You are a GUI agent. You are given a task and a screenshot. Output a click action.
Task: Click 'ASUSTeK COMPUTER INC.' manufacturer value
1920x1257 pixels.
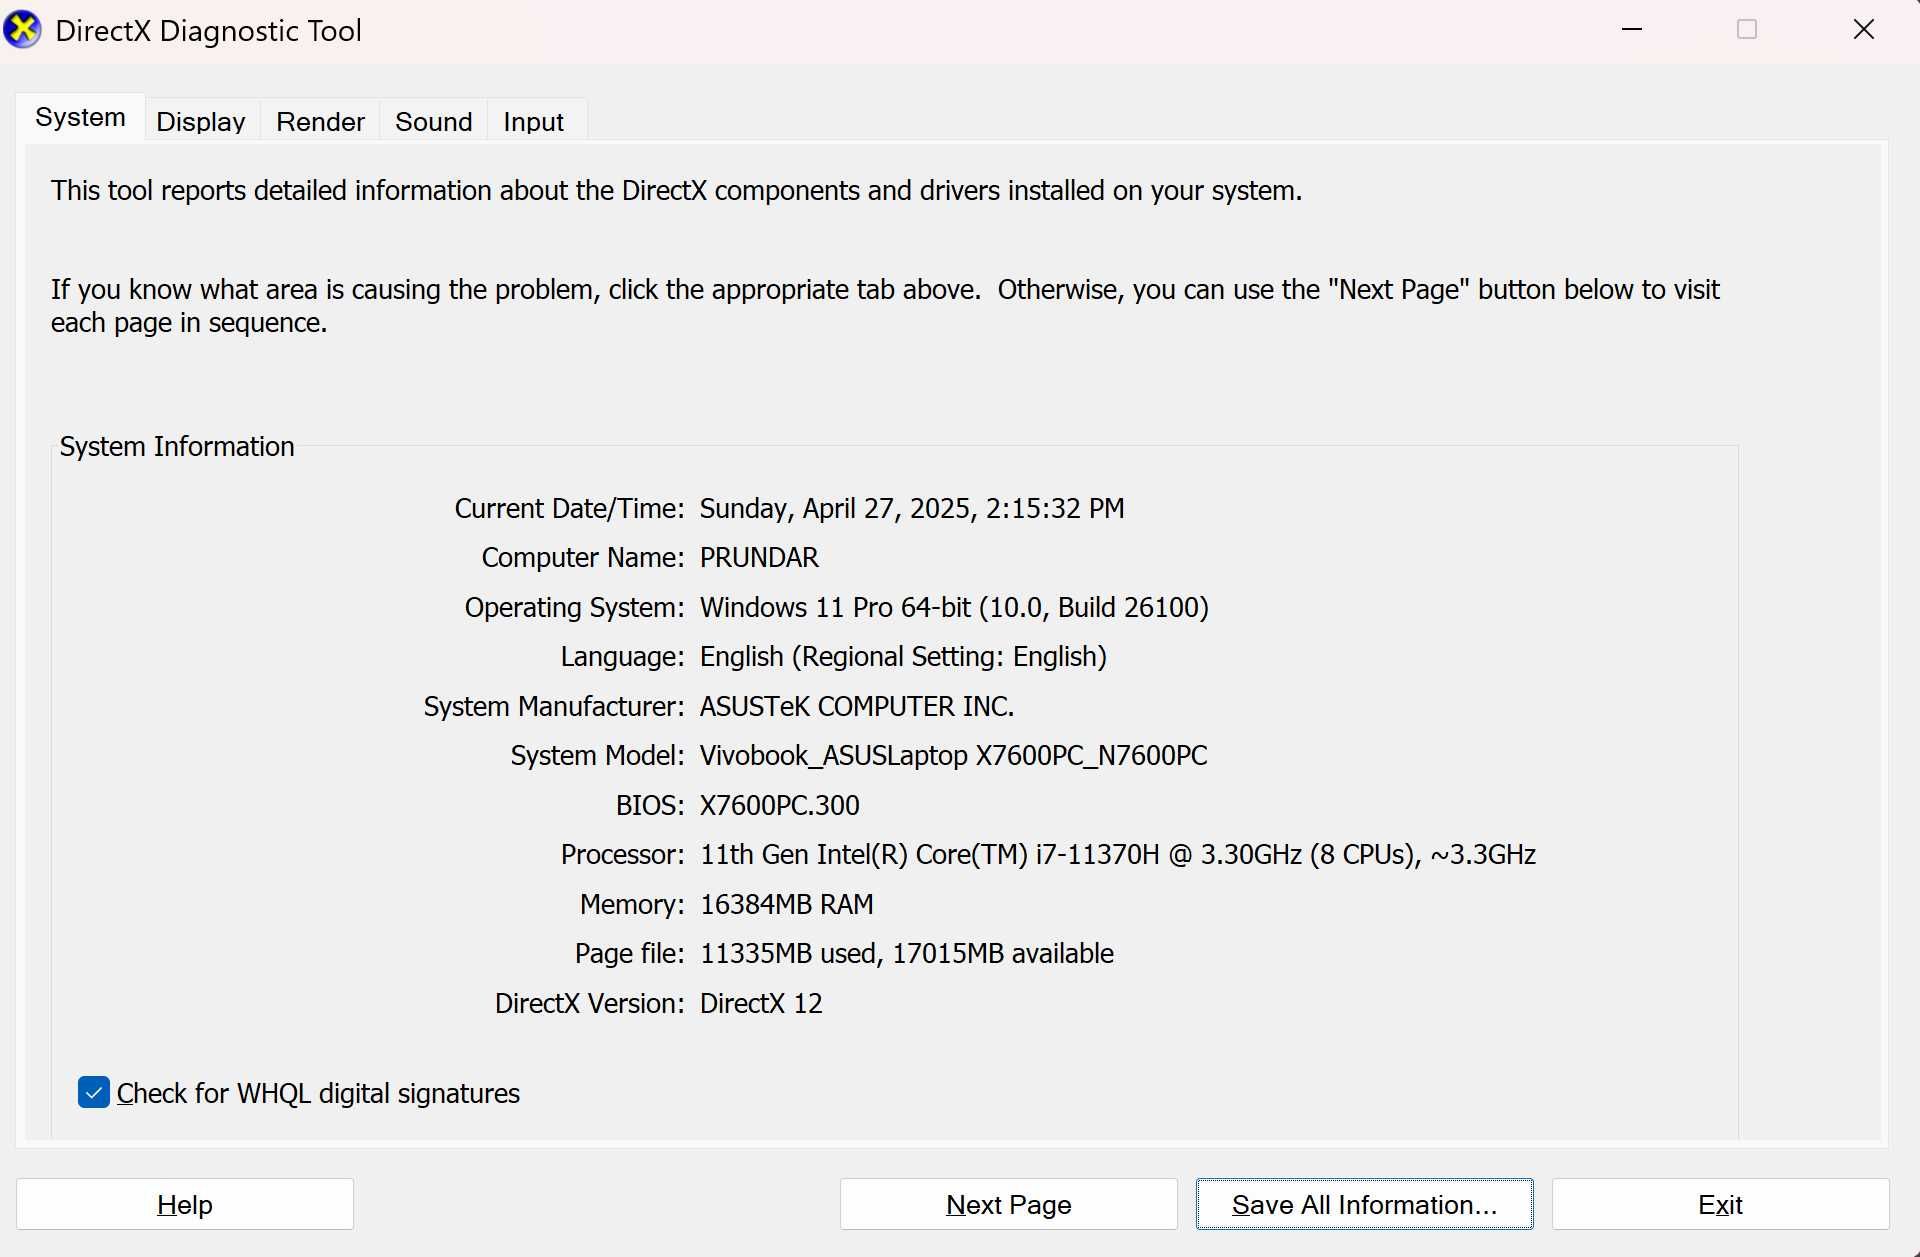(857, 706)
